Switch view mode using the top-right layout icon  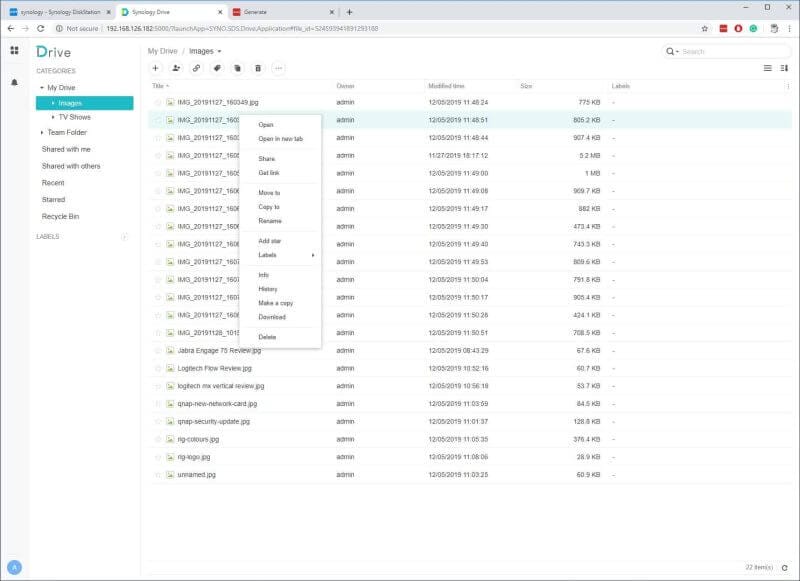(x=783, y=67)
